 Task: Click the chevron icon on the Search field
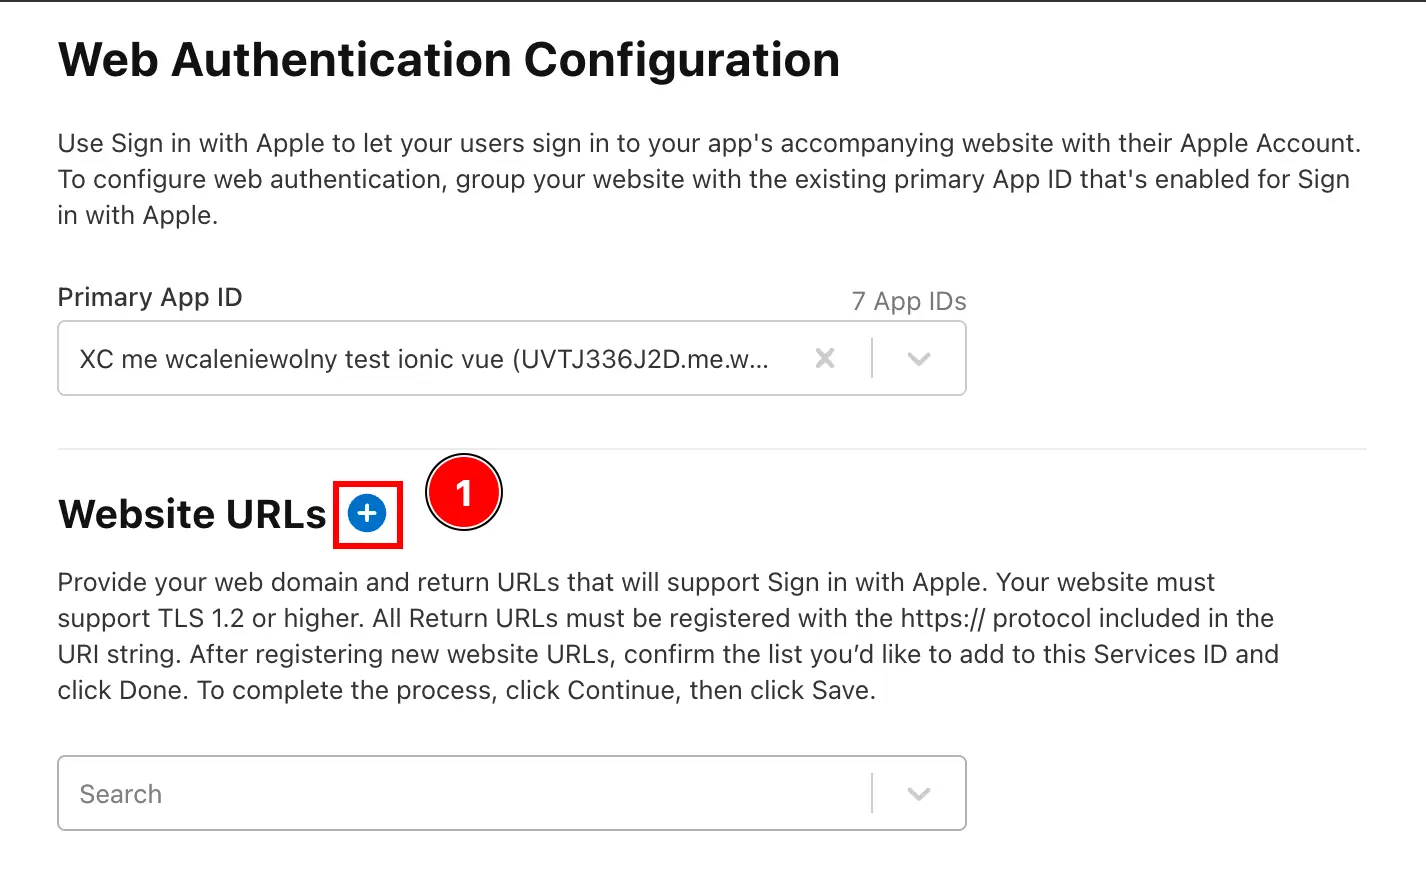pyautogui.click(x=918, y=793)
